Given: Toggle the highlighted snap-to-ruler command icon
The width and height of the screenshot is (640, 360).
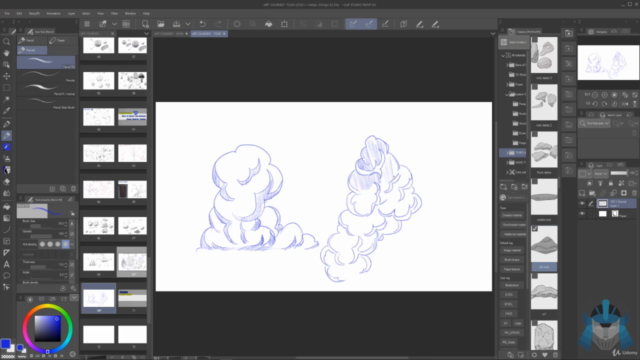Looking at the screenshot, I should (353, 24).
